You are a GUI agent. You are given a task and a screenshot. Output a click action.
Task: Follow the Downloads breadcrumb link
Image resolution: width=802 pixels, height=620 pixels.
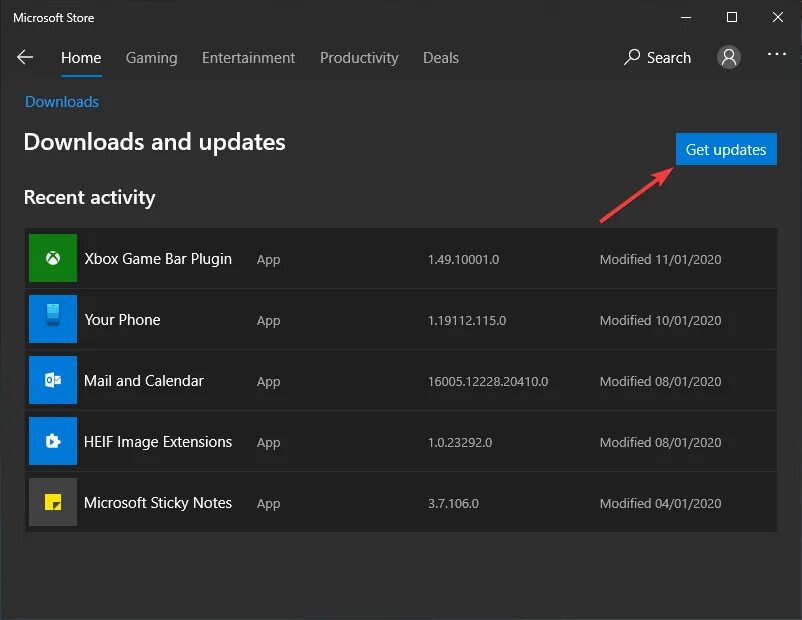point(62,102)
